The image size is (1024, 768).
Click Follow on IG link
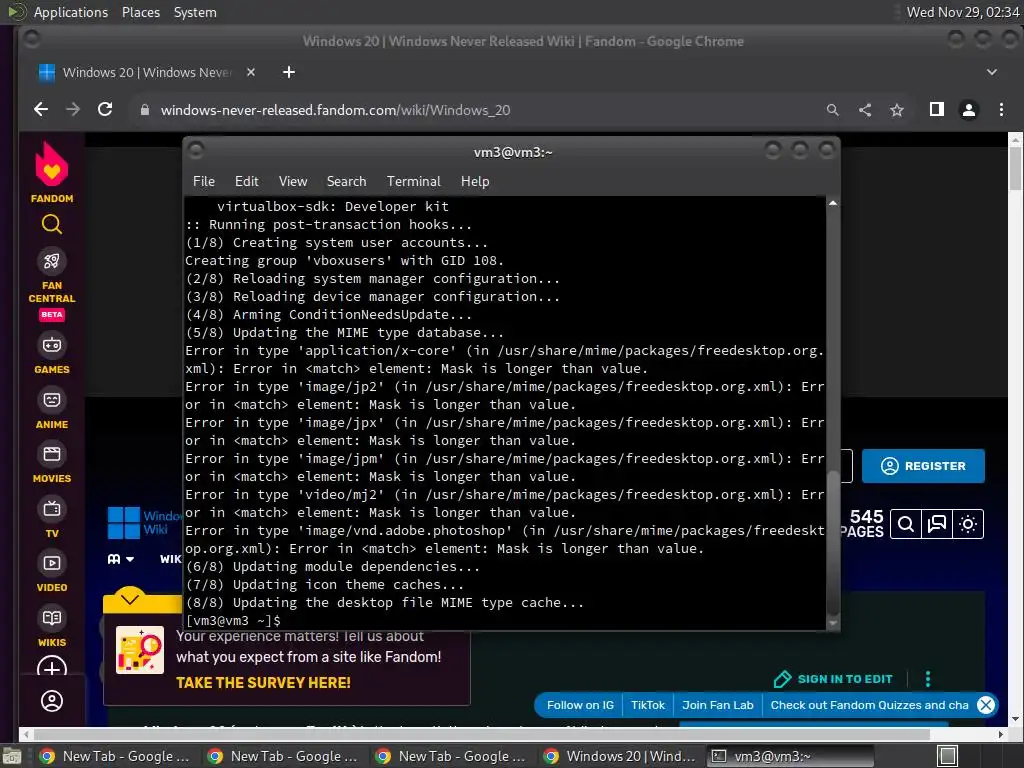(580, 705)
